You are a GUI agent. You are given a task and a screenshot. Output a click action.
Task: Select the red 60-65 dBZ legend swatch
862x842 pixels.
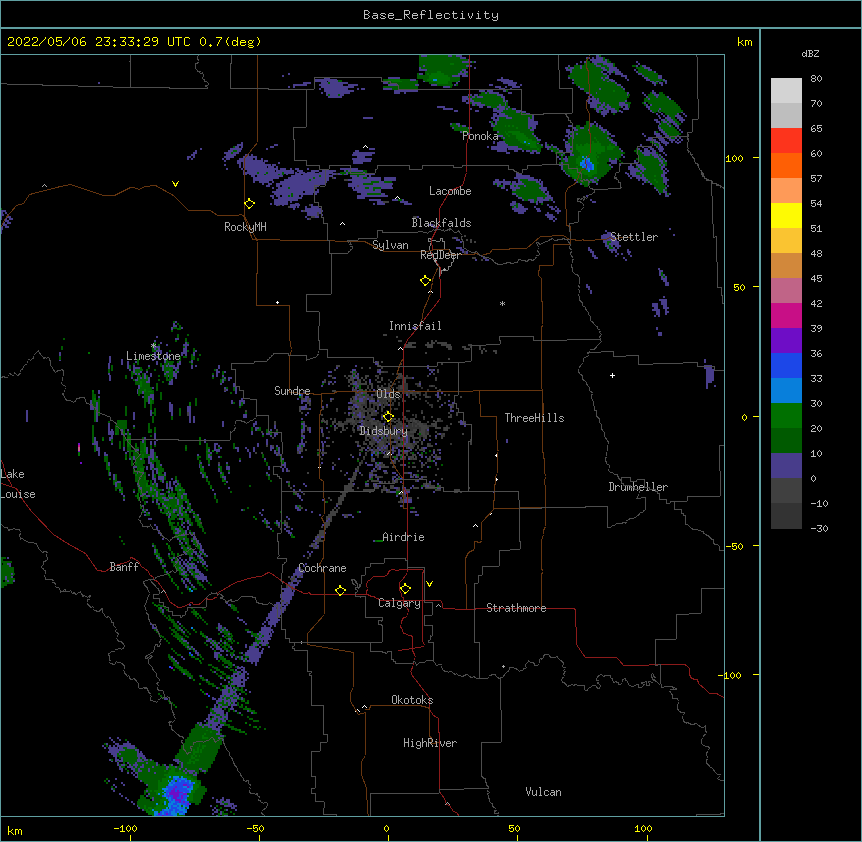tap(786, 141)
